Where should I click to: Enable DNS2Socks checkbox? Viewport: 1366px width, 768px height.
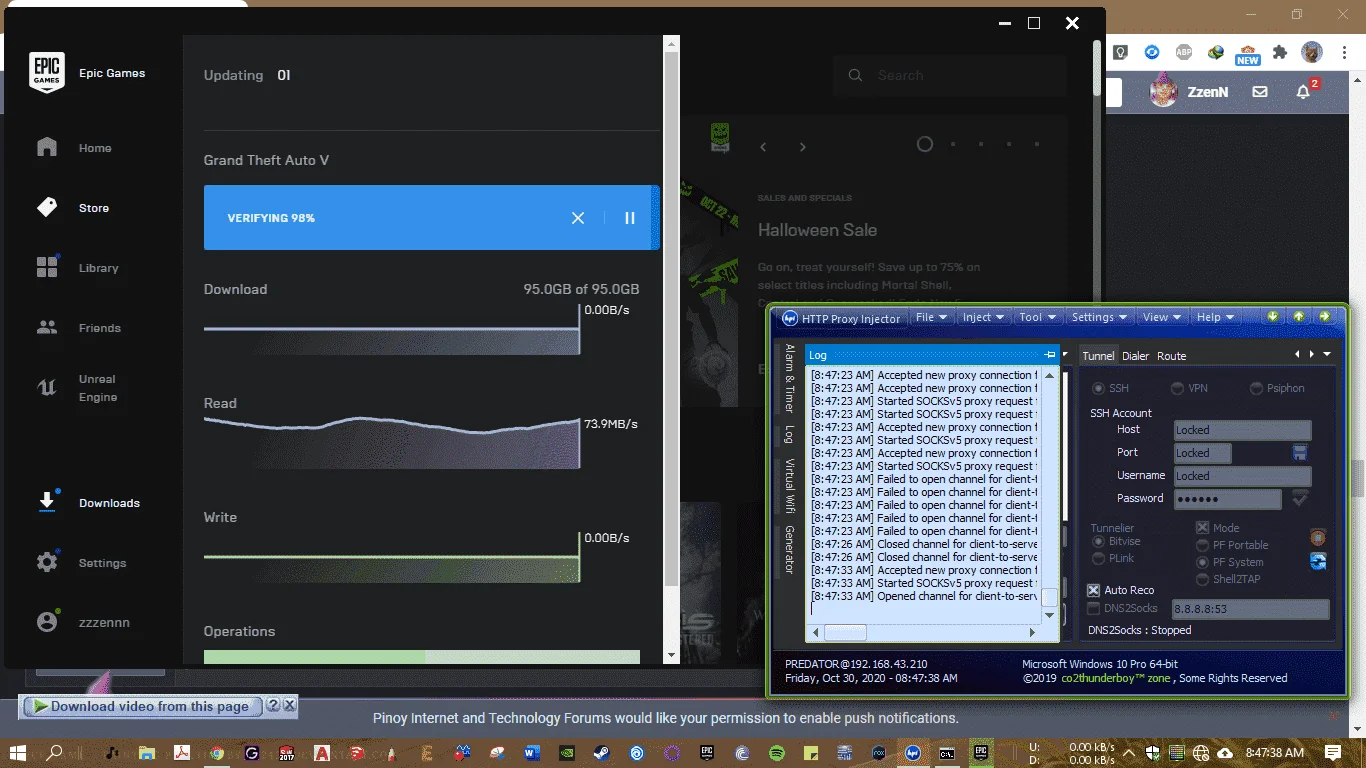click(1094, 608)
